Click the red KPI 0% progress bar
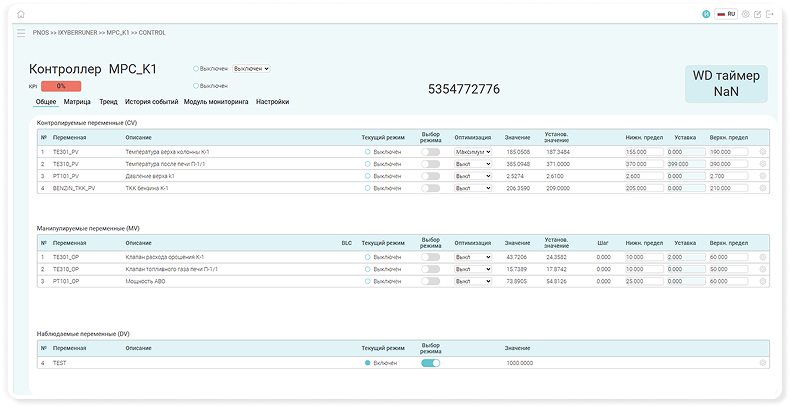790x407 pixels. [x=61, y=87]
